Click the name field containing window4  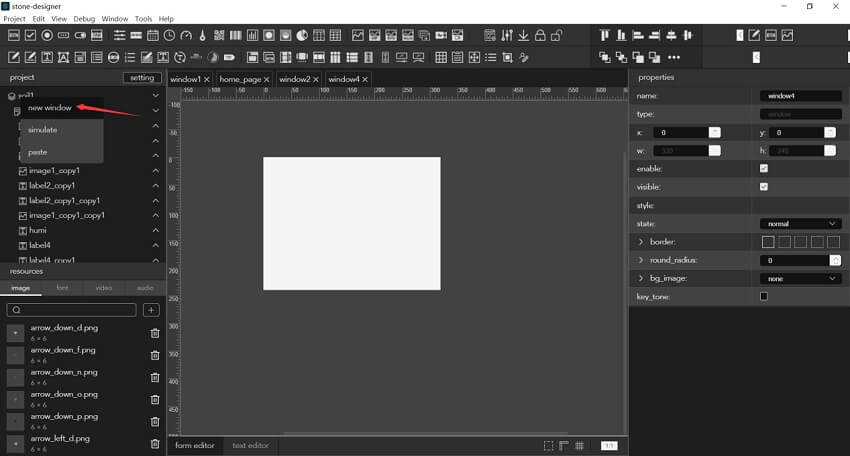[801, 95]
